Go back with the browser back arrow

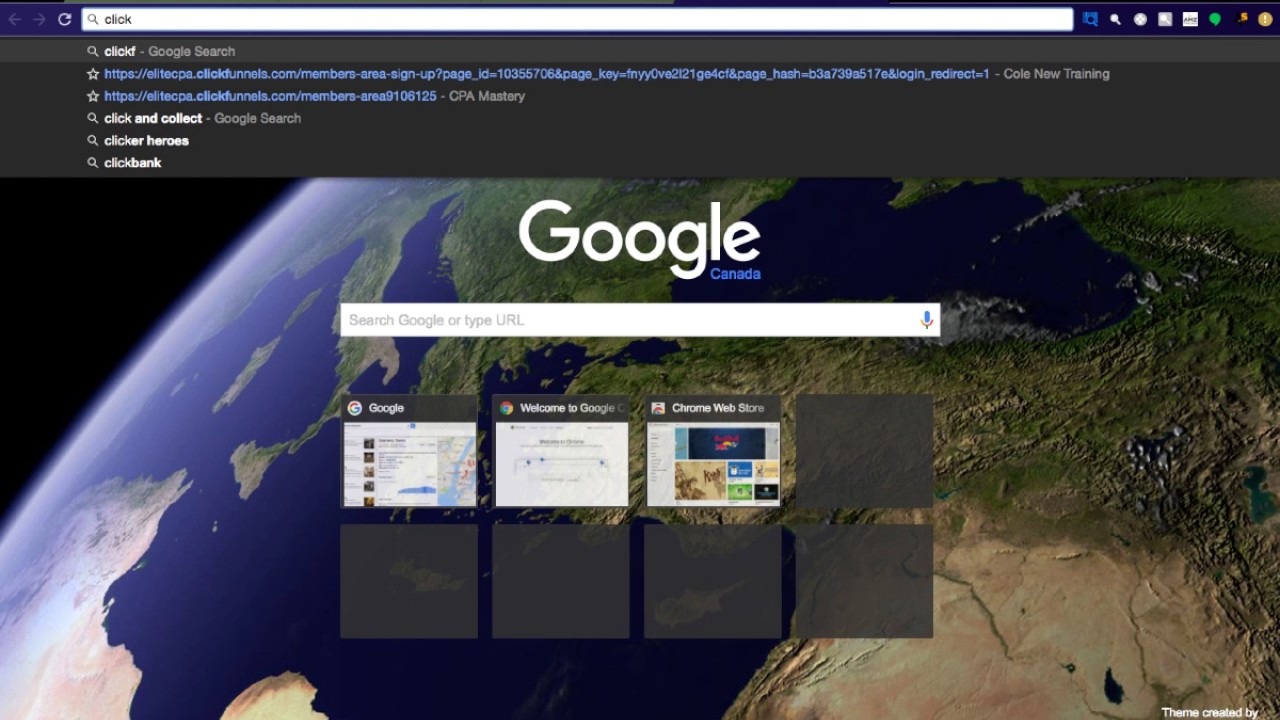(15, 19)
